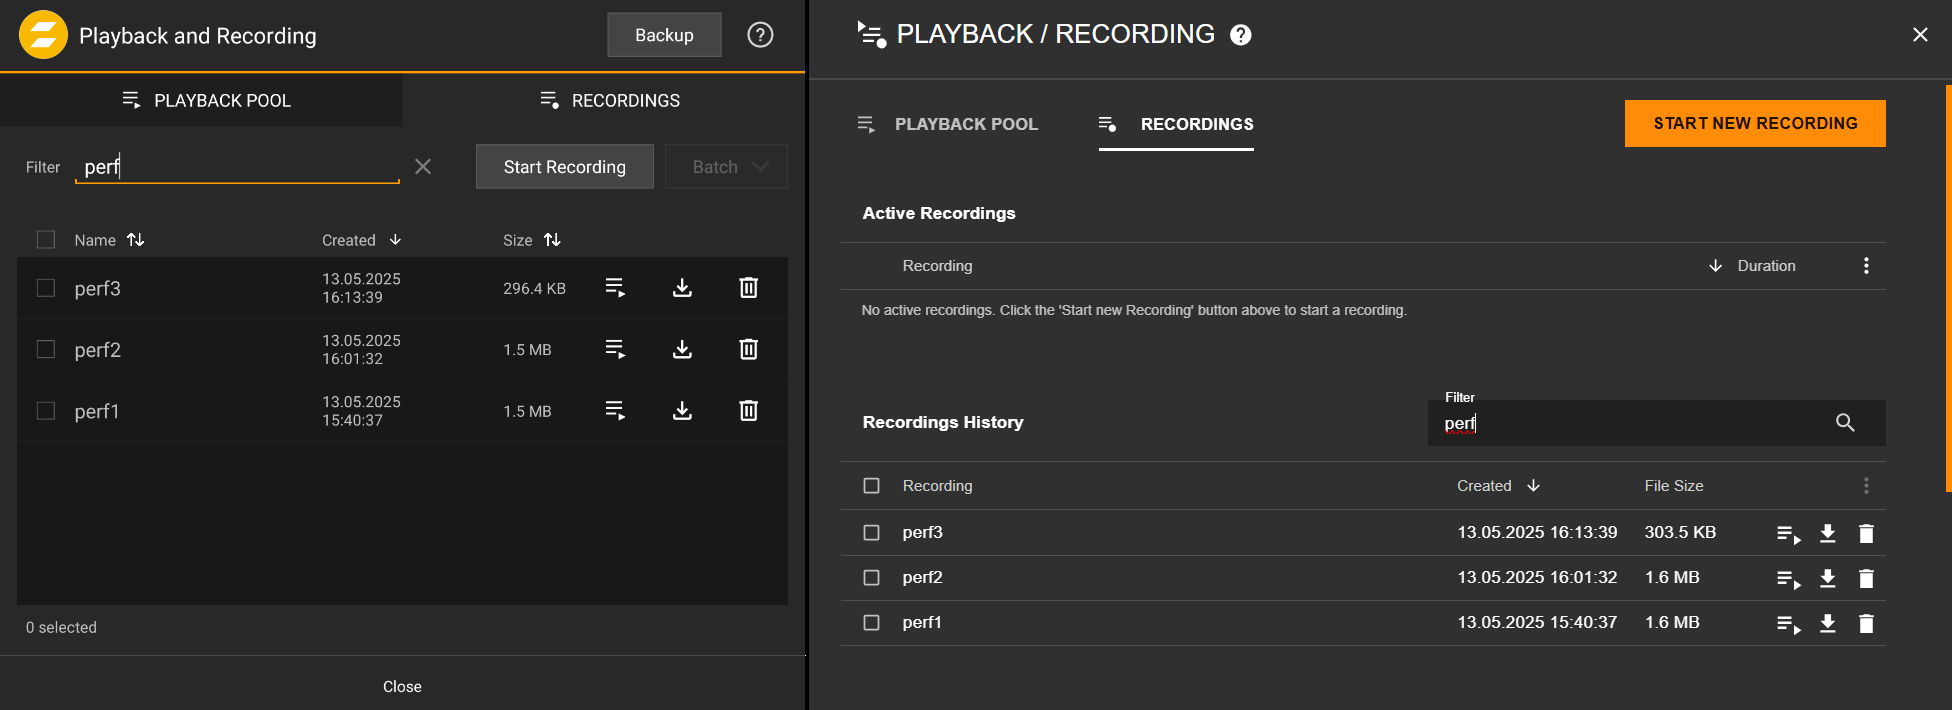
Task: Sort Active Recordings by Duration
Action: coord(1752,266)
